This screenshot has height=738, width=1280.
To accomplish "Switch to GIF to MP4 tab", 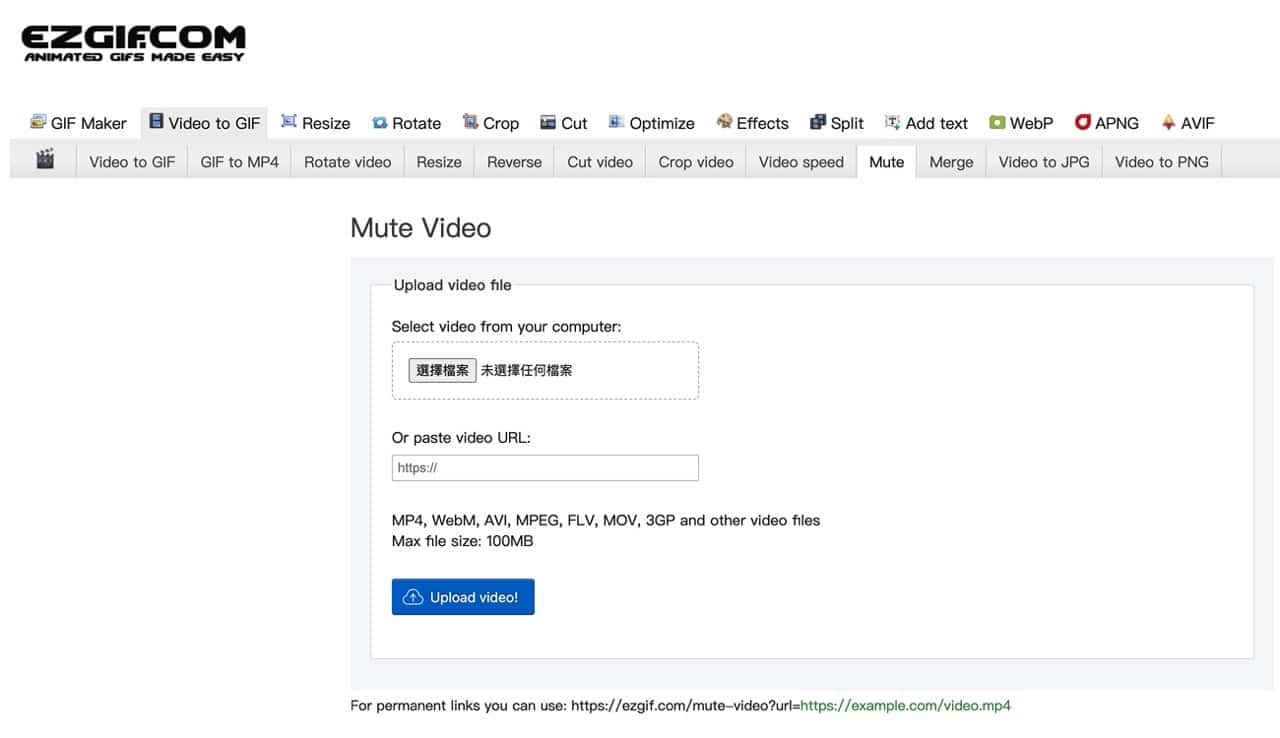I will (240, 161).
